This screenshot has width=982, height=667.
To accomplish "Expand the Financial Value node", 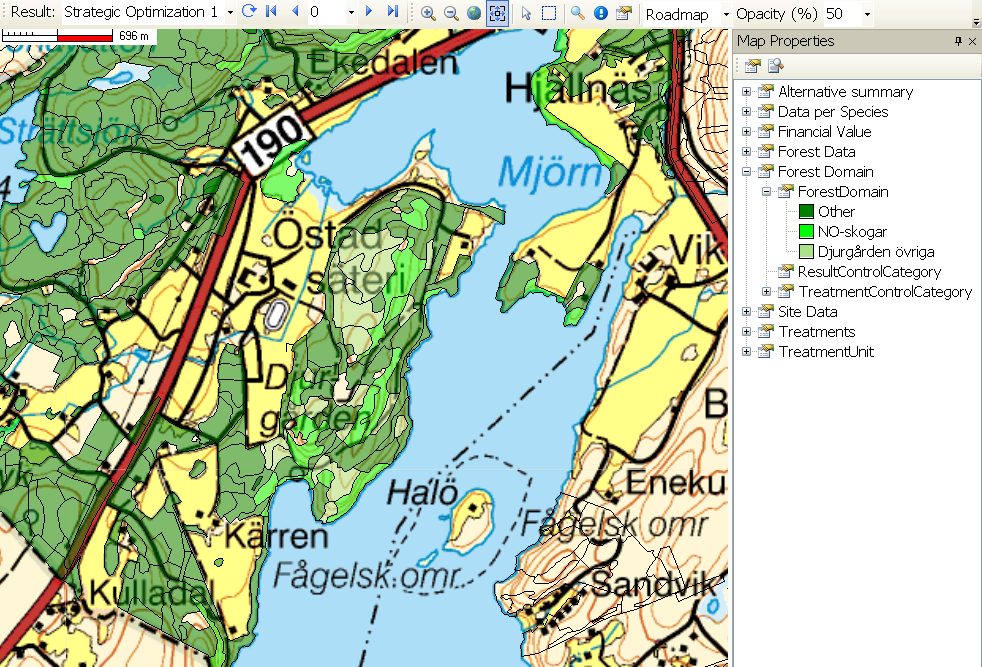I will tap(747, 132).
